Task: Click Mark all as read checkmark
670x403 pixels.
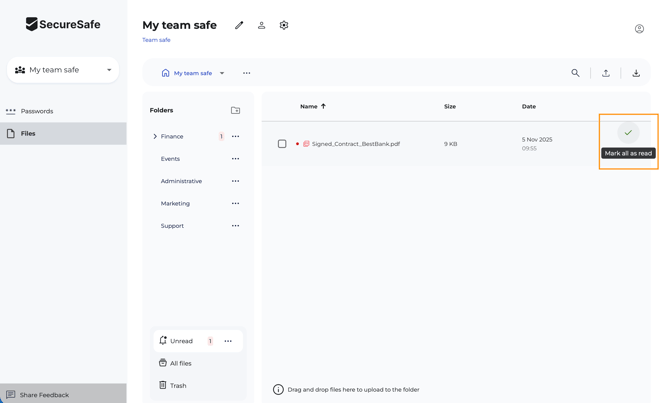Action: [628, 132]
